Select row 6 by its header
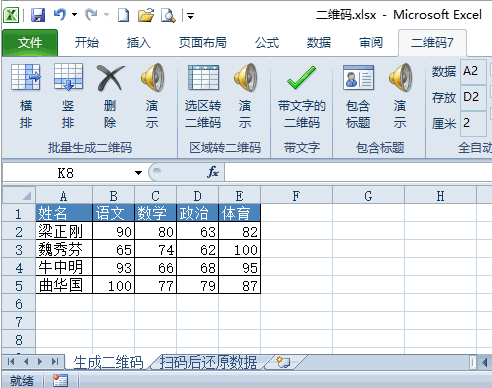The width and height of the screenshot is (492, 388). [x=19, y=304]
